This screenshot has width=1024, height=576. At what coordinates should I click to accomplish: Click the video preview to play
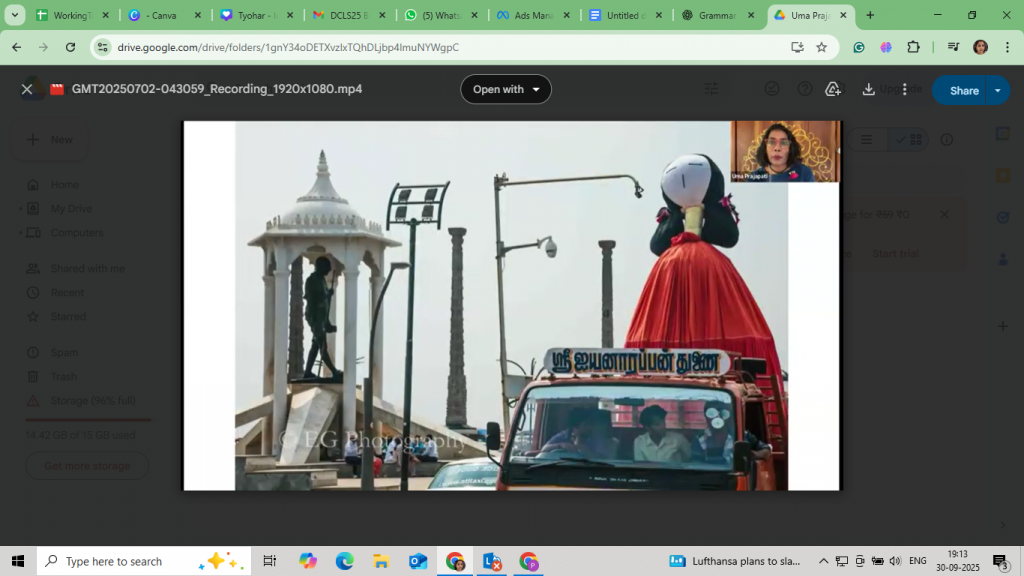511,305
